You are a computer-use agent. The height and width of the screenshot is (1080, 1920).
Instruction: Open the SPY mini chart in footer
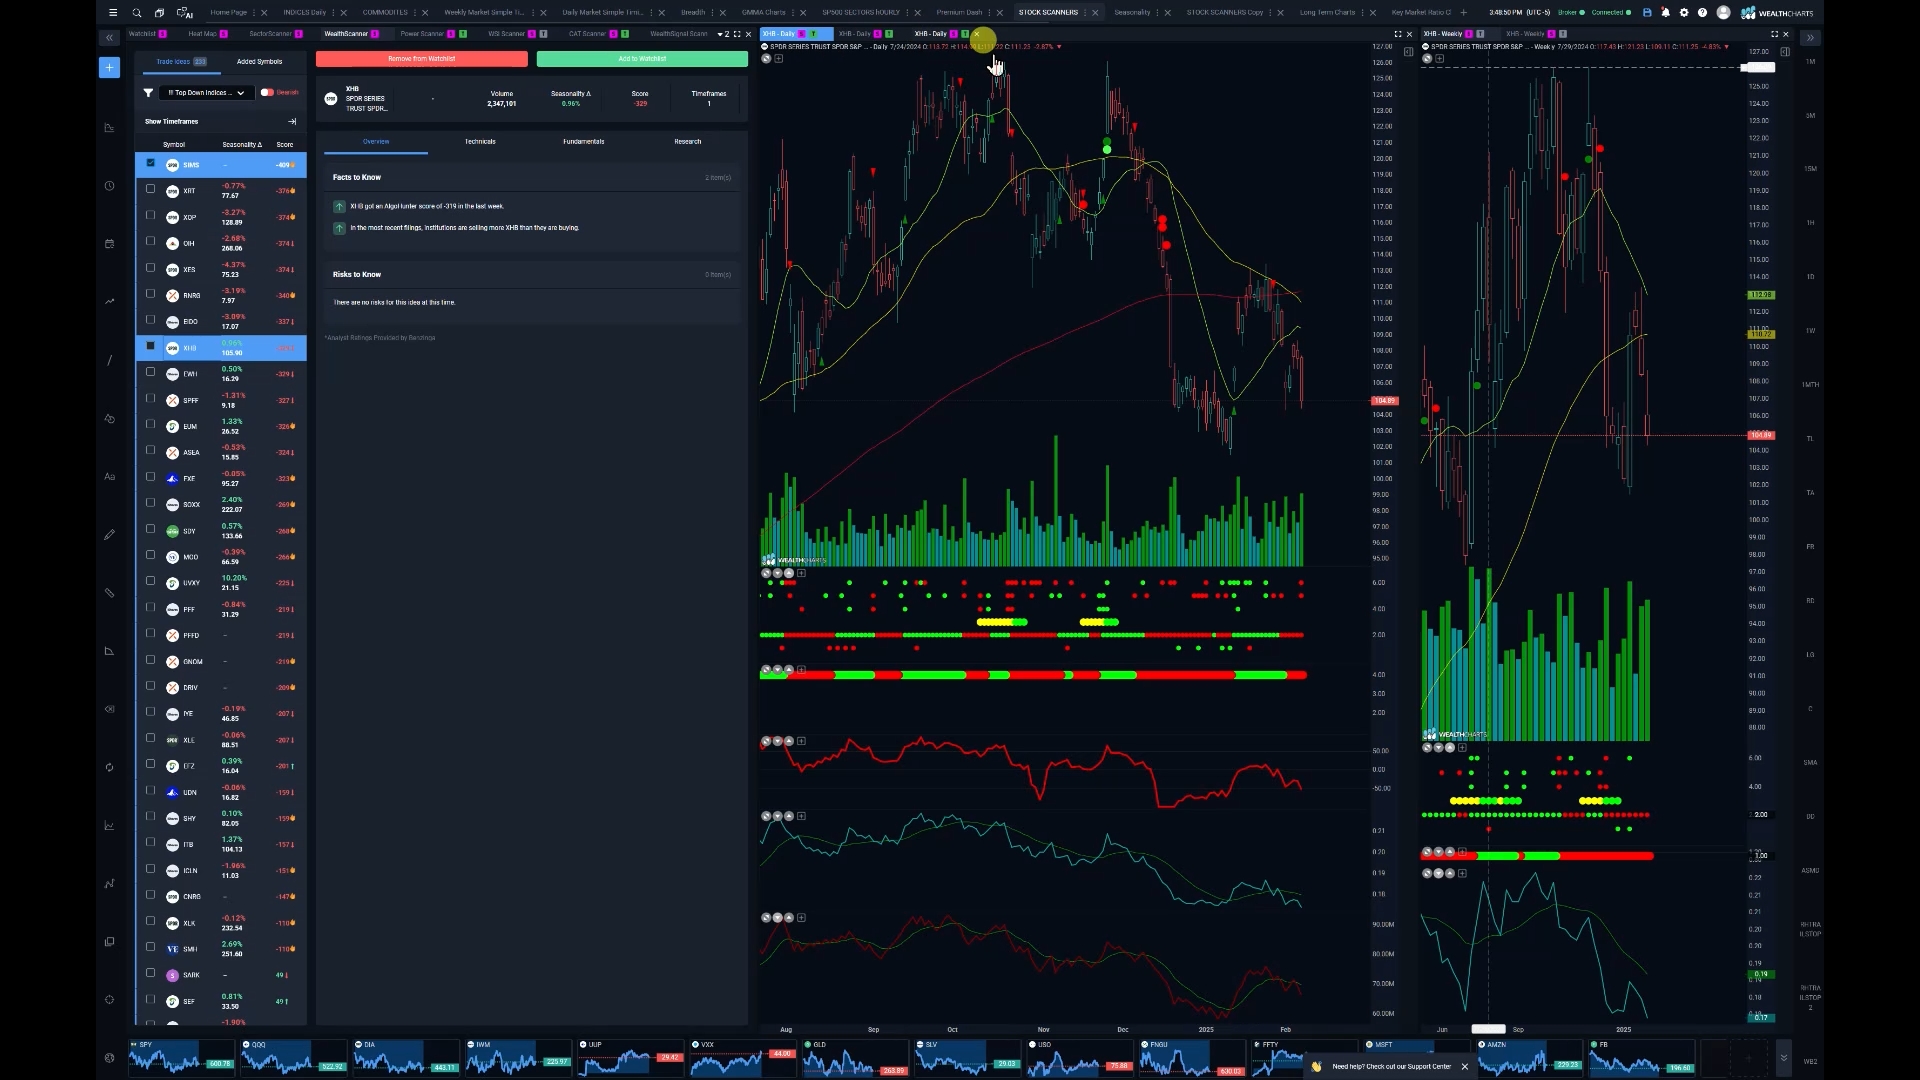[181, 1057]
